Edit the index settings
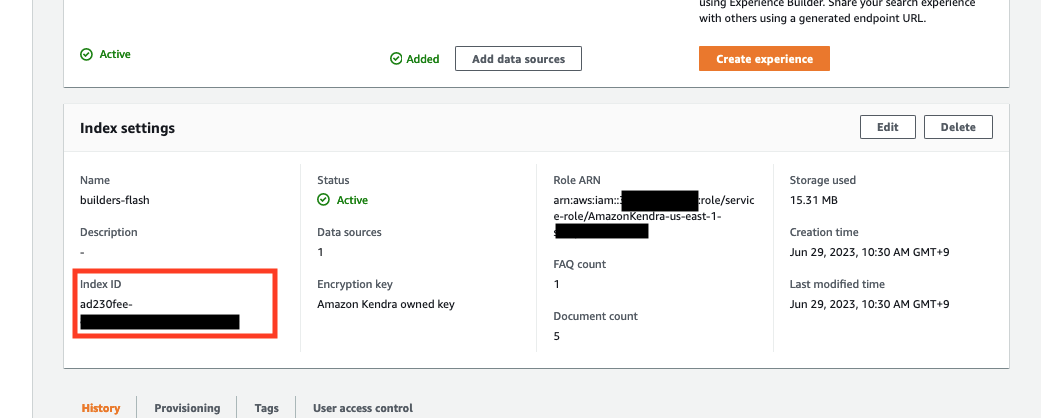Image resolution: width=1041 pixels, height=418 pixels. click(888, 127)
